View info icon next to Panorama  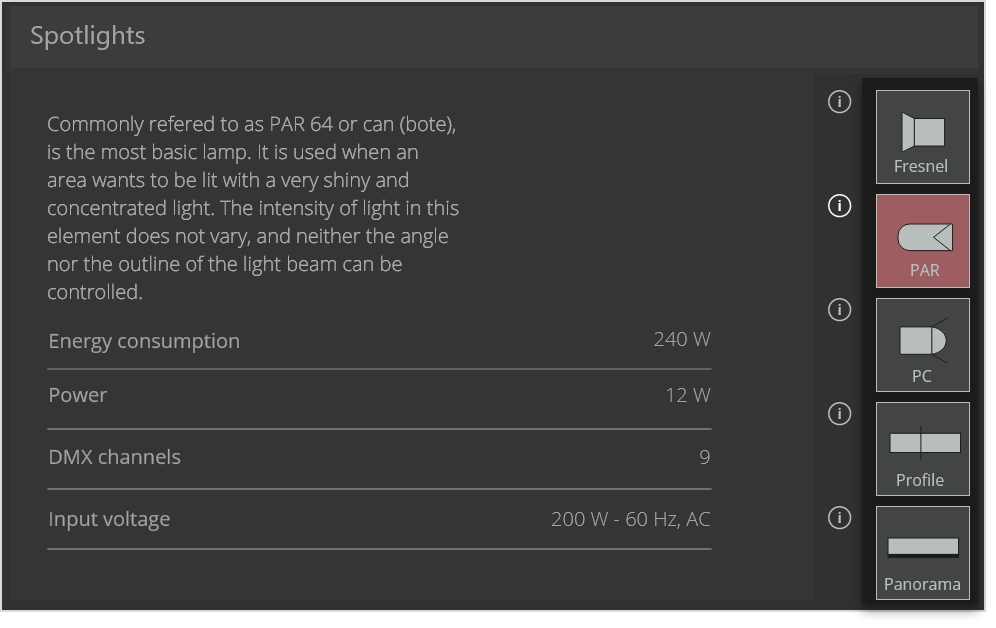(840, 518)
